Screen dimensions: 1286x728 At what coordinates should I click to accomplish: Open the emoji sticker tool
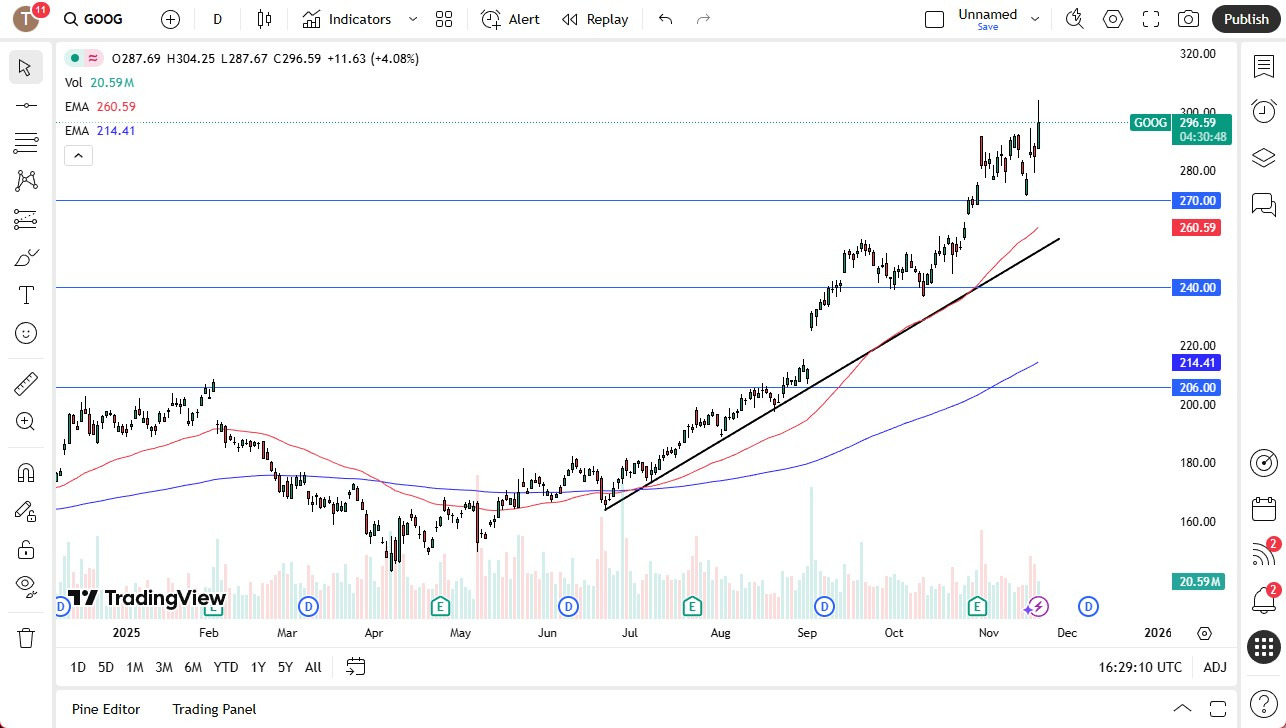point(26,333)
